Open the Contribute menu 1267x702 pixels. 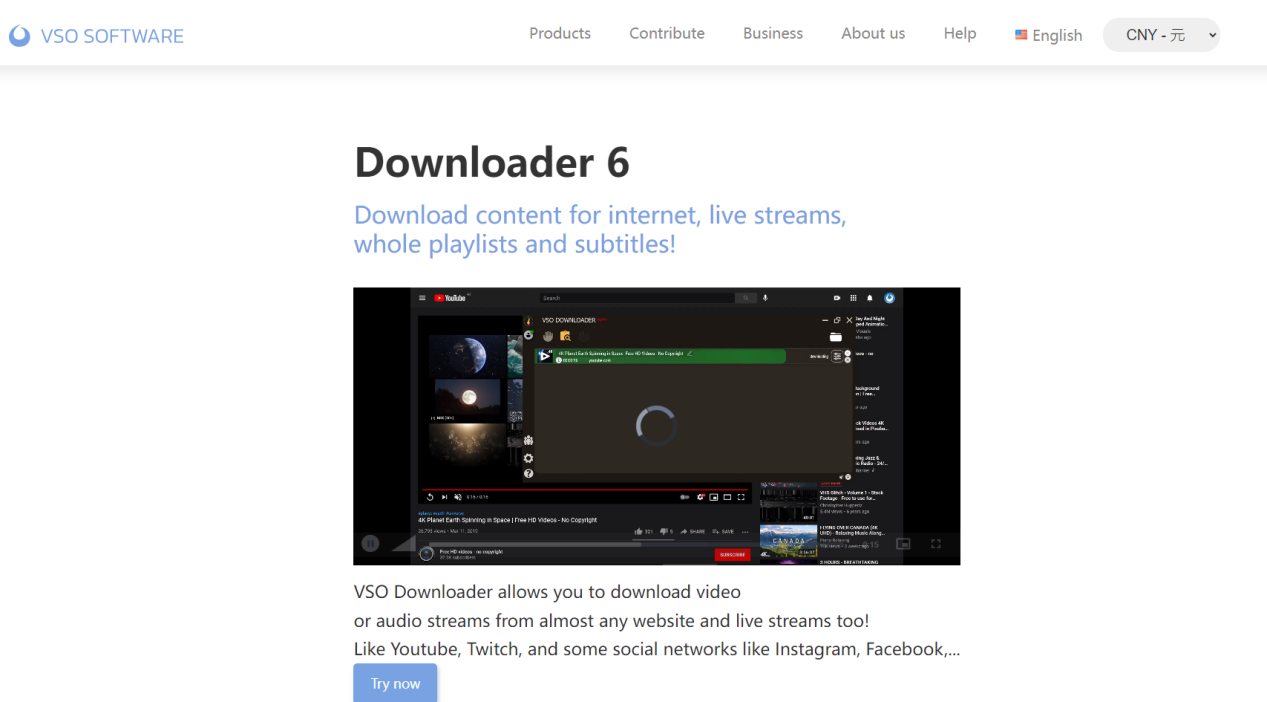tap(667, 33)
